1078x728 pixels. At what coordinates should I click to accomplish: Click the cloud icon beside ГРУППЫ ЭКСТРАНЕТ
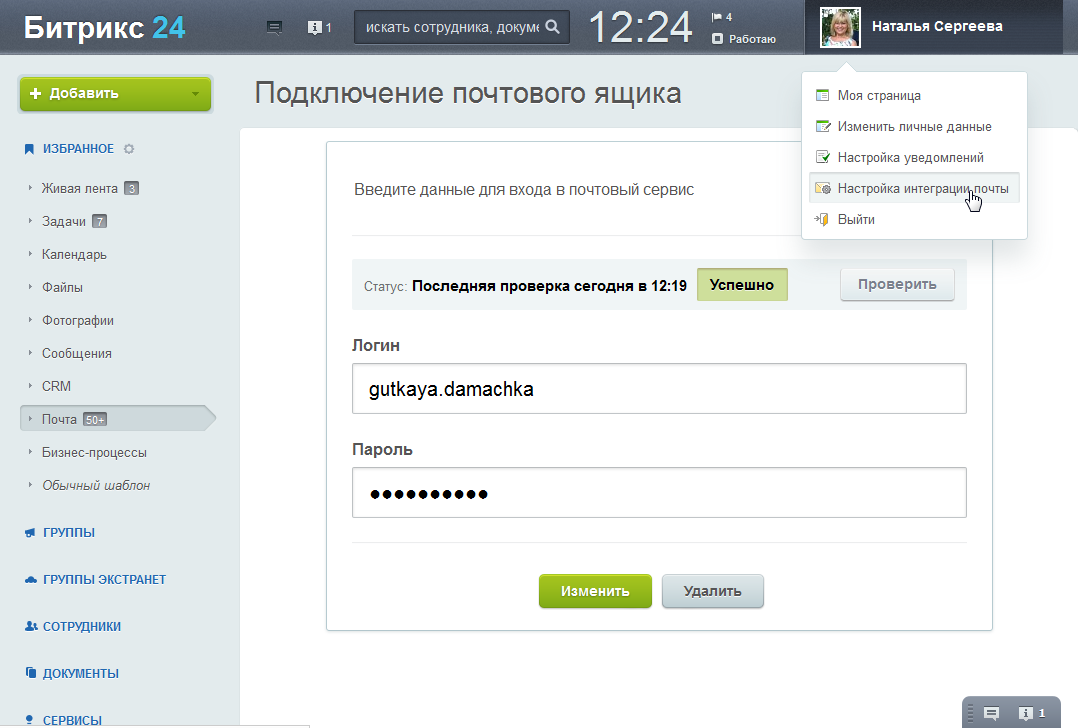tap(30, 580)
